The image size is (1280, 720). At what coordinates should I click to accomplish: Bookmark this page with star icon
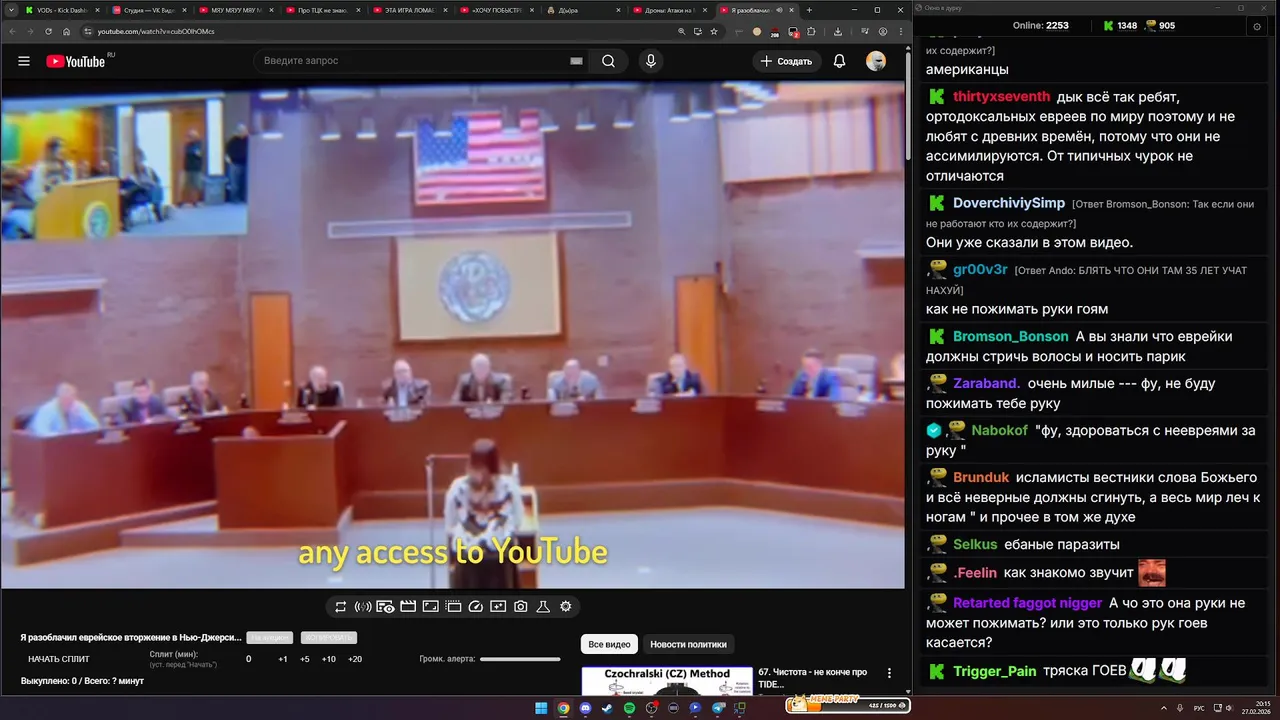coord(714,31)
